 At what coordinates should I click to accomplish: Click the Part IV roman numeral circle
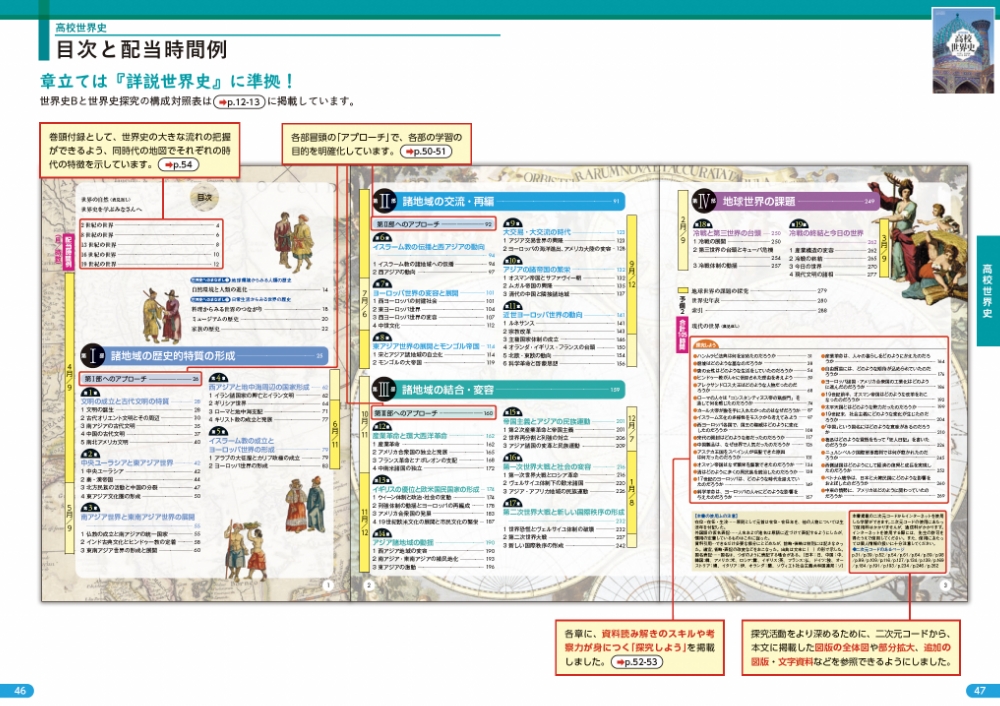(x=704, y=201)
